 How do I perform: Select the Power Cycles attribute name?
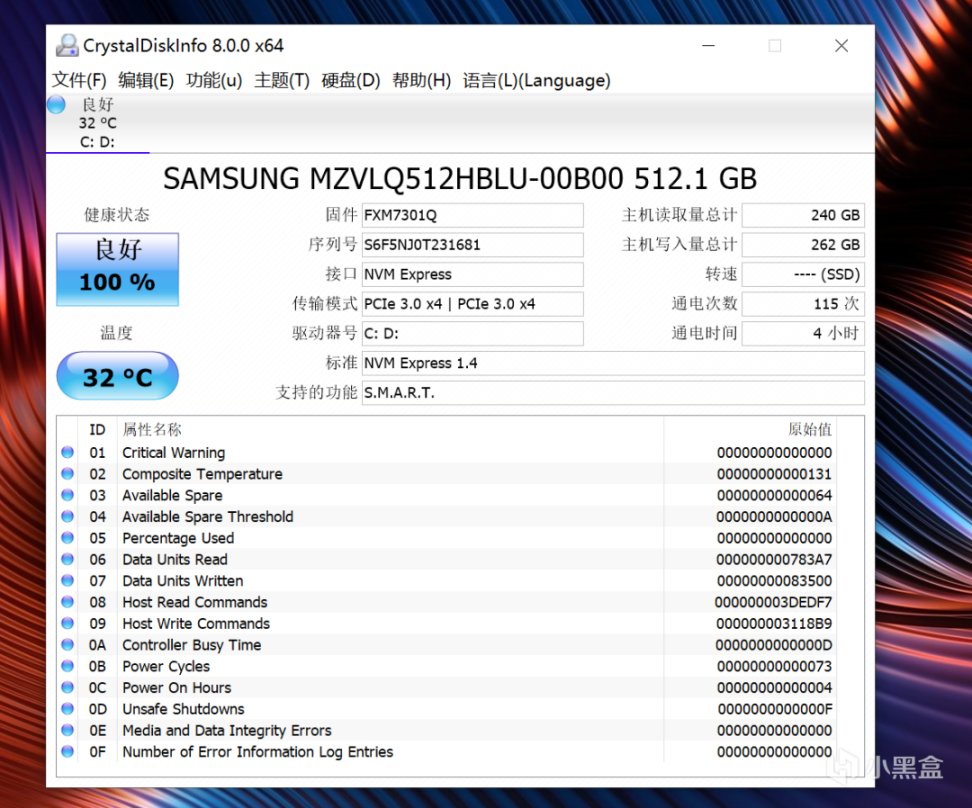pos(166,667)
